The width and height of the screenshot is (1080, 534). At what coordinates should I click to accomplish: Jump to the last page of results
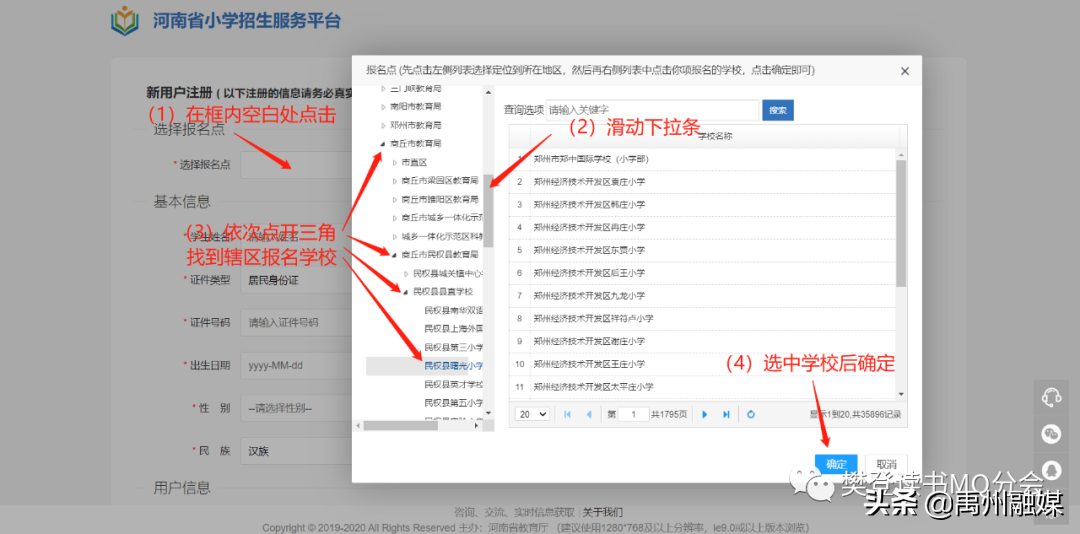pos(726,414)
